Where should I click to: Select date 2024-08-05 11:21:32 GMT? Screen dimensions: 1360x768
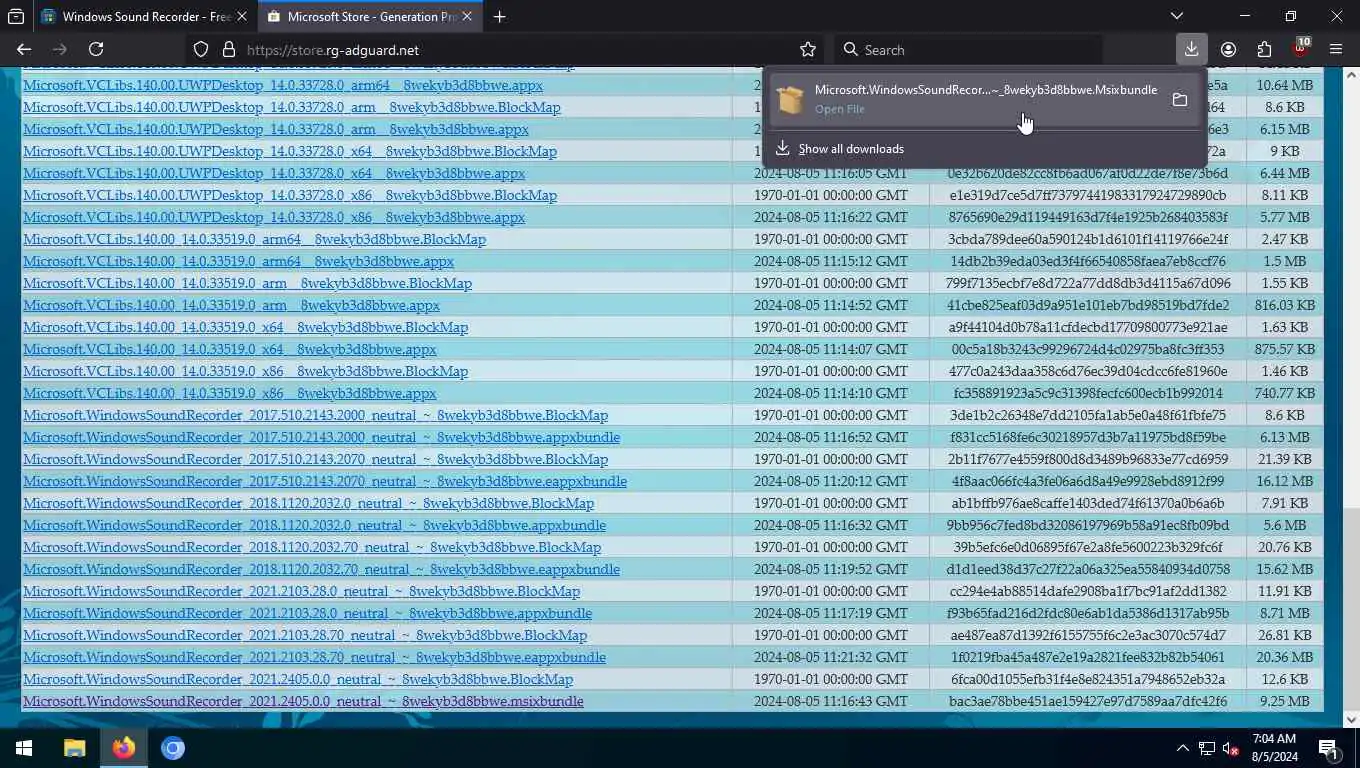click(830, 657)
